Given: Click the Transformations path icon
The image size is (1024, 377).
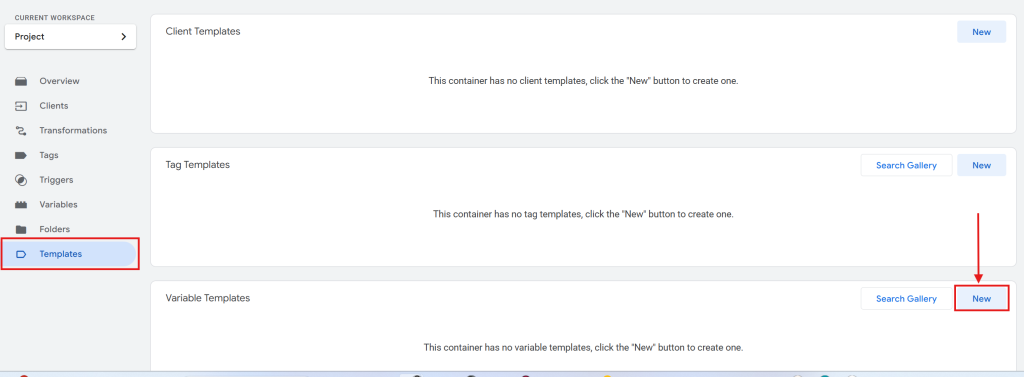Looking at the screenshot, I should pyautogui.click(x=21, y=131).
